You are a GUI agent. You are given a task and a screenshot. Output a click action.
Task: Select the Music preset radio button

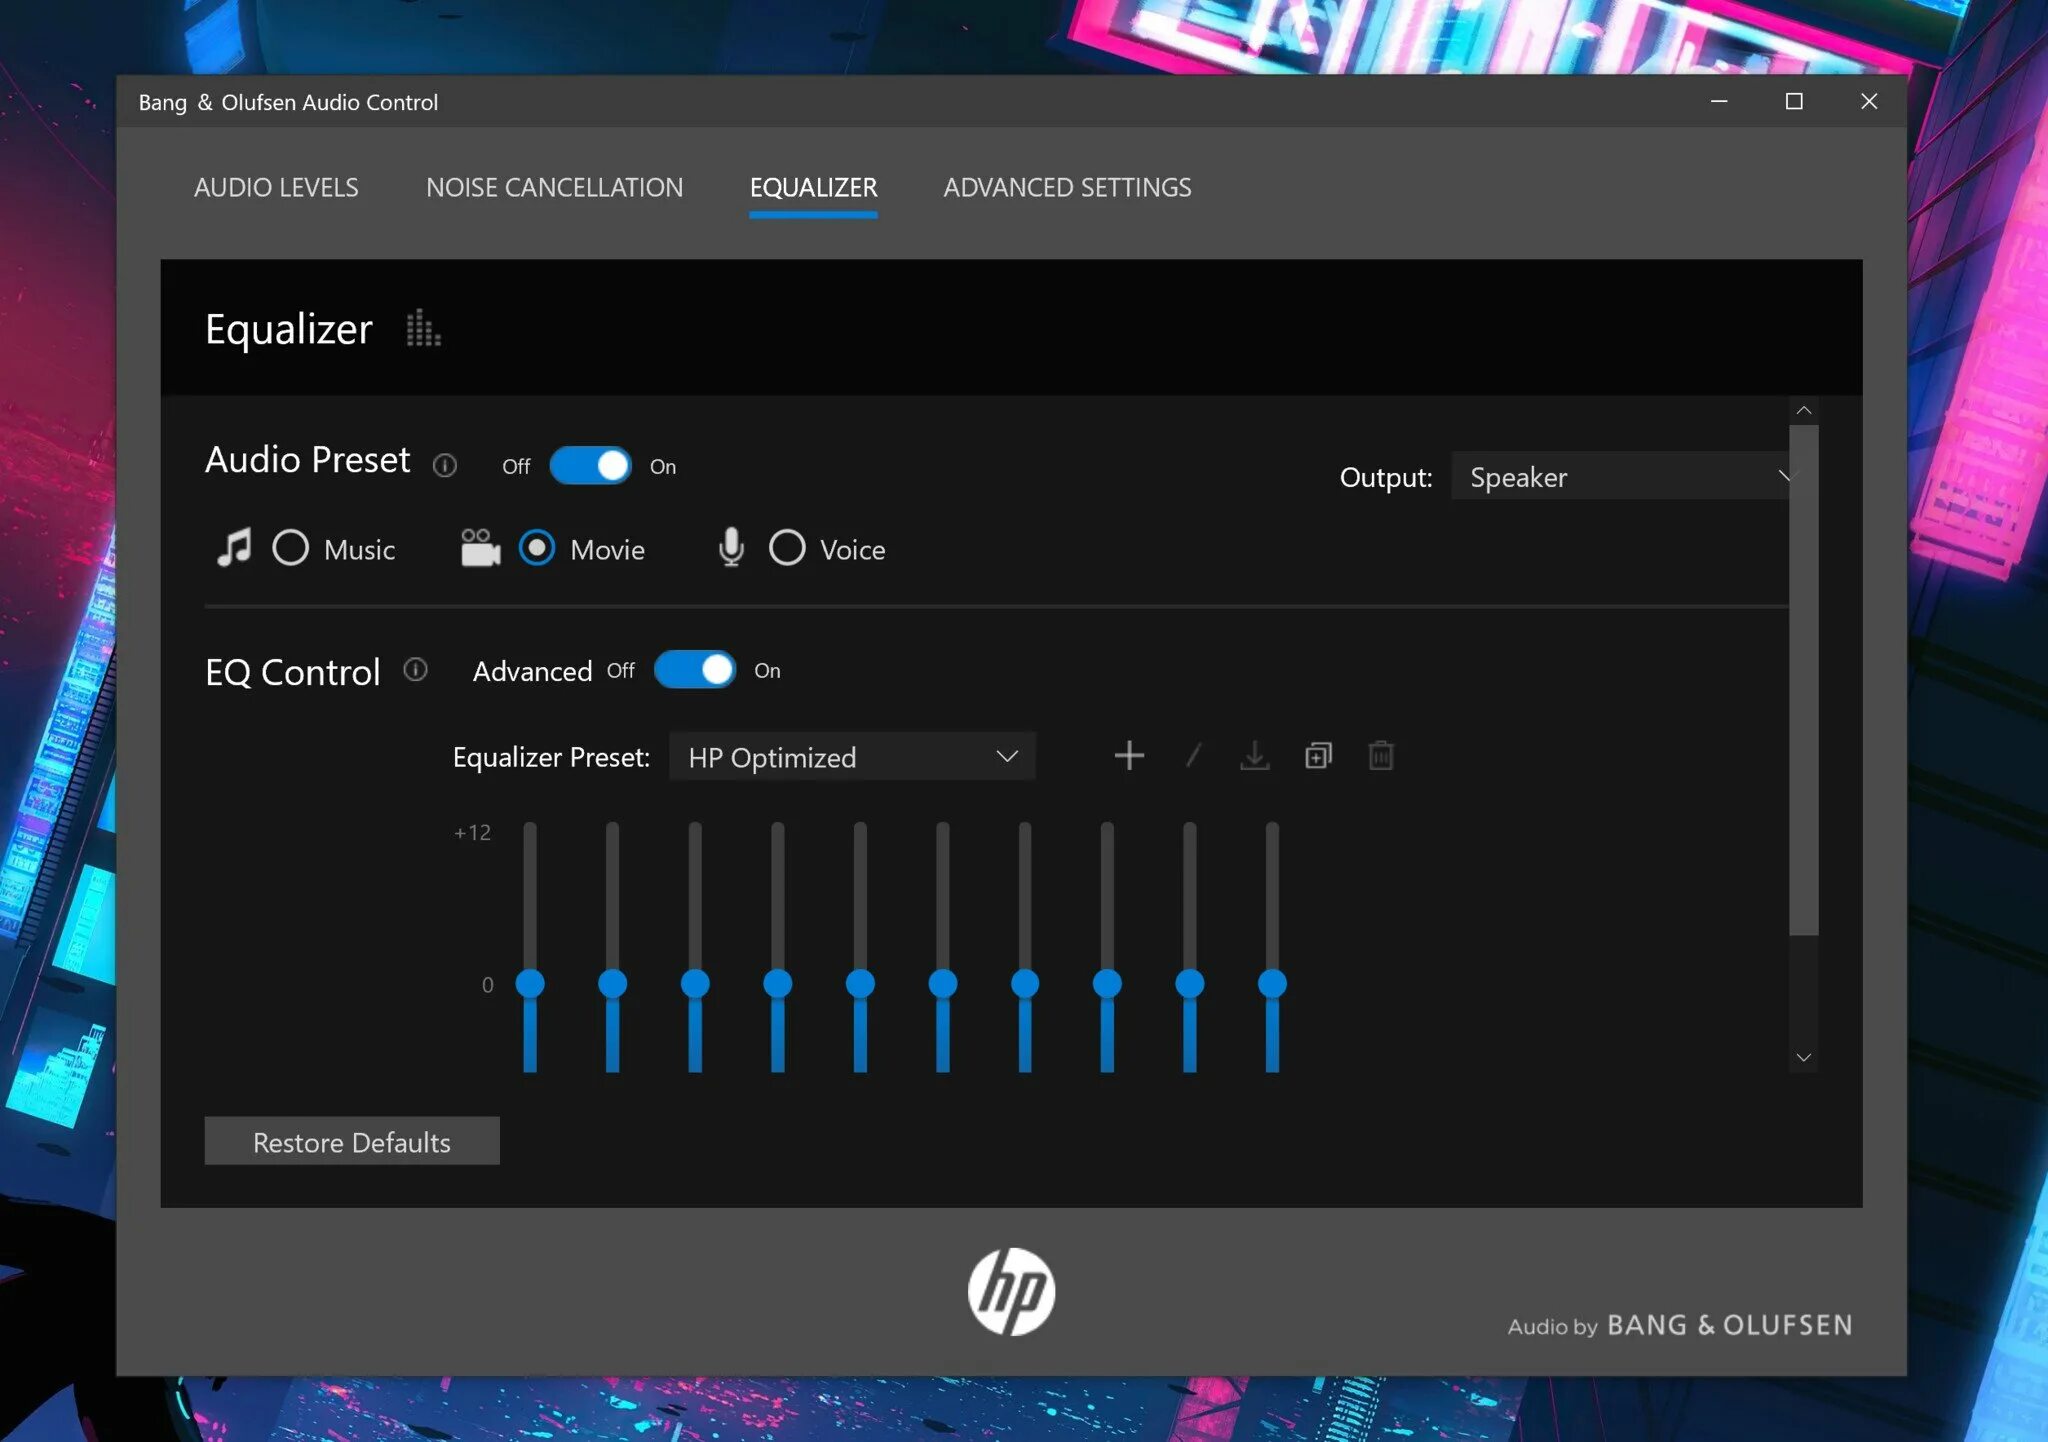coord(291,547)
